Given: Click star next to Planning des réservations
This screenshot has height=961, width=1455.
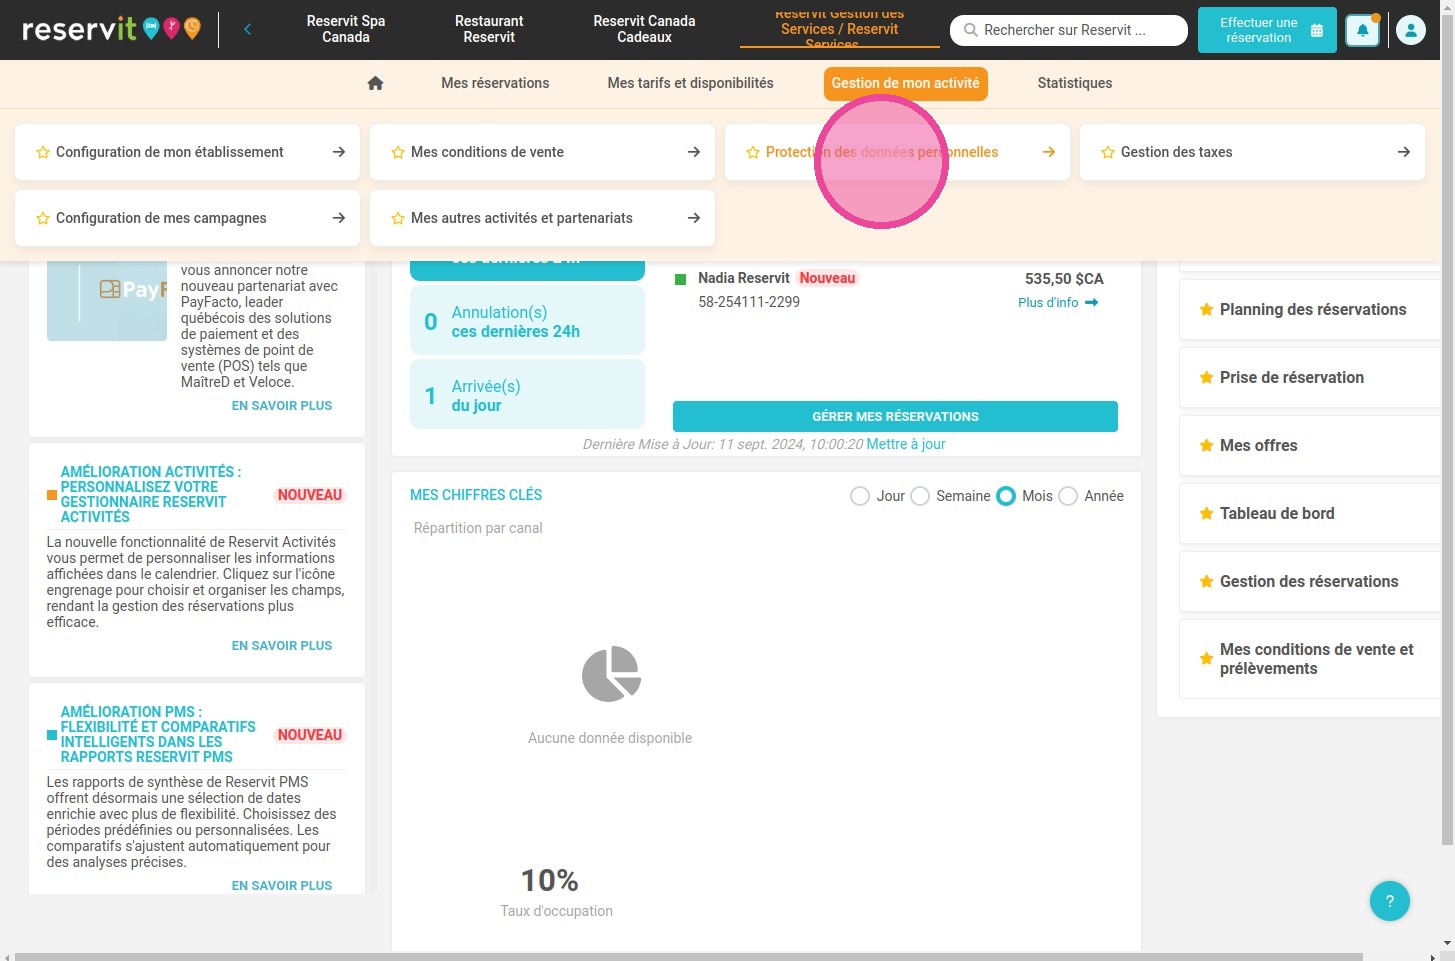Looking at the screenshot, I should 1206,309.
